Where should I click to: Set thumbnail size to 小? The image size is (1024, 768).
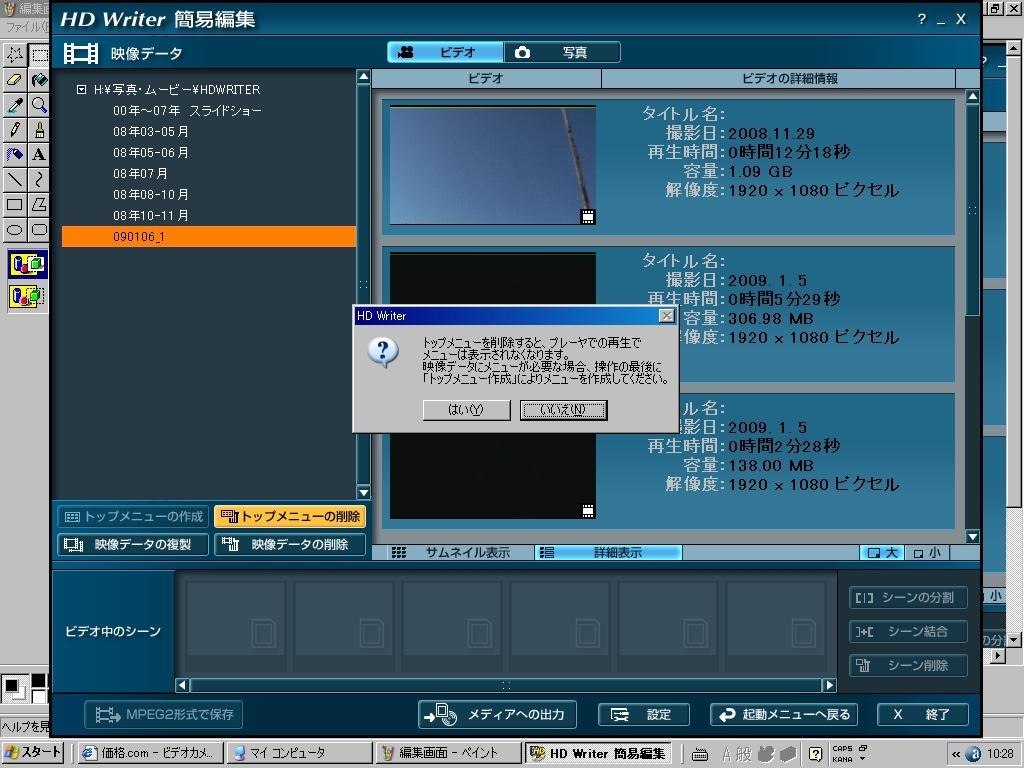pyautogui.click(x=927, y=552)
